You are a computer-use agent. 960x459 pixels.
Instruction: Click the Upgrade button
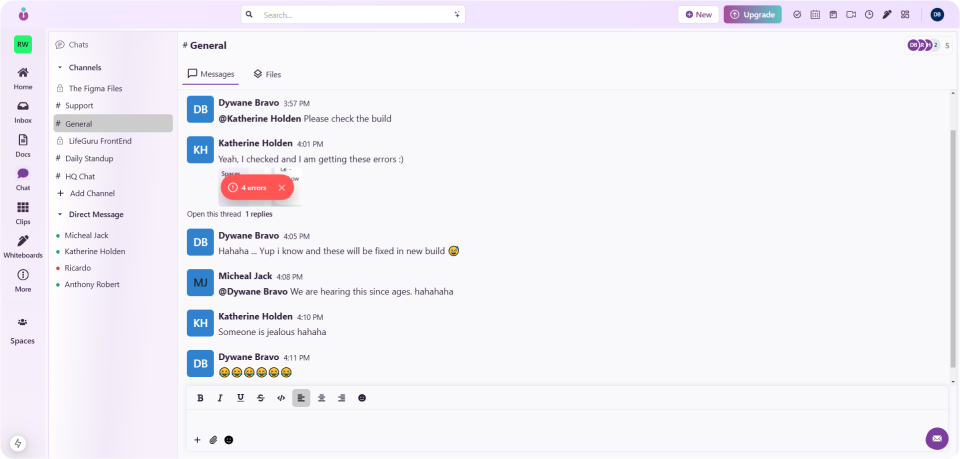pos(752,15)
